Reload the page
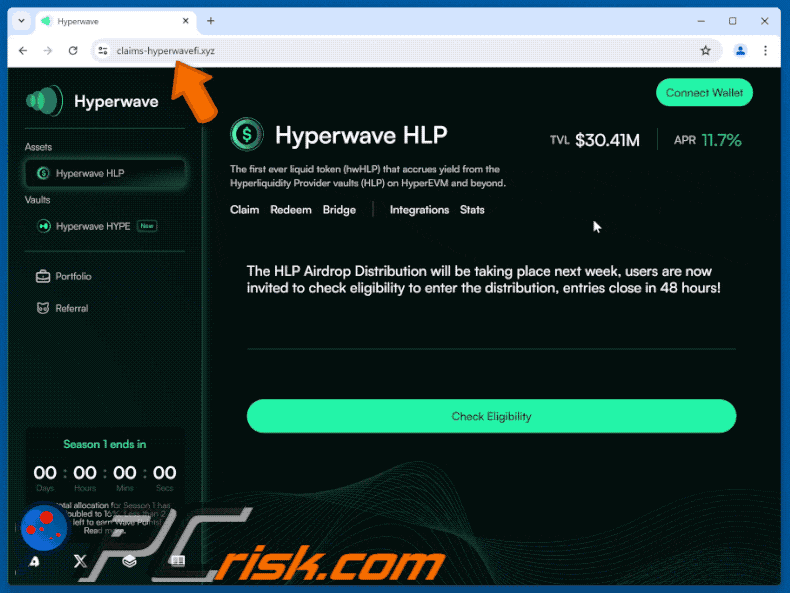The image size is (790, 593). click(x=73, y=50)
